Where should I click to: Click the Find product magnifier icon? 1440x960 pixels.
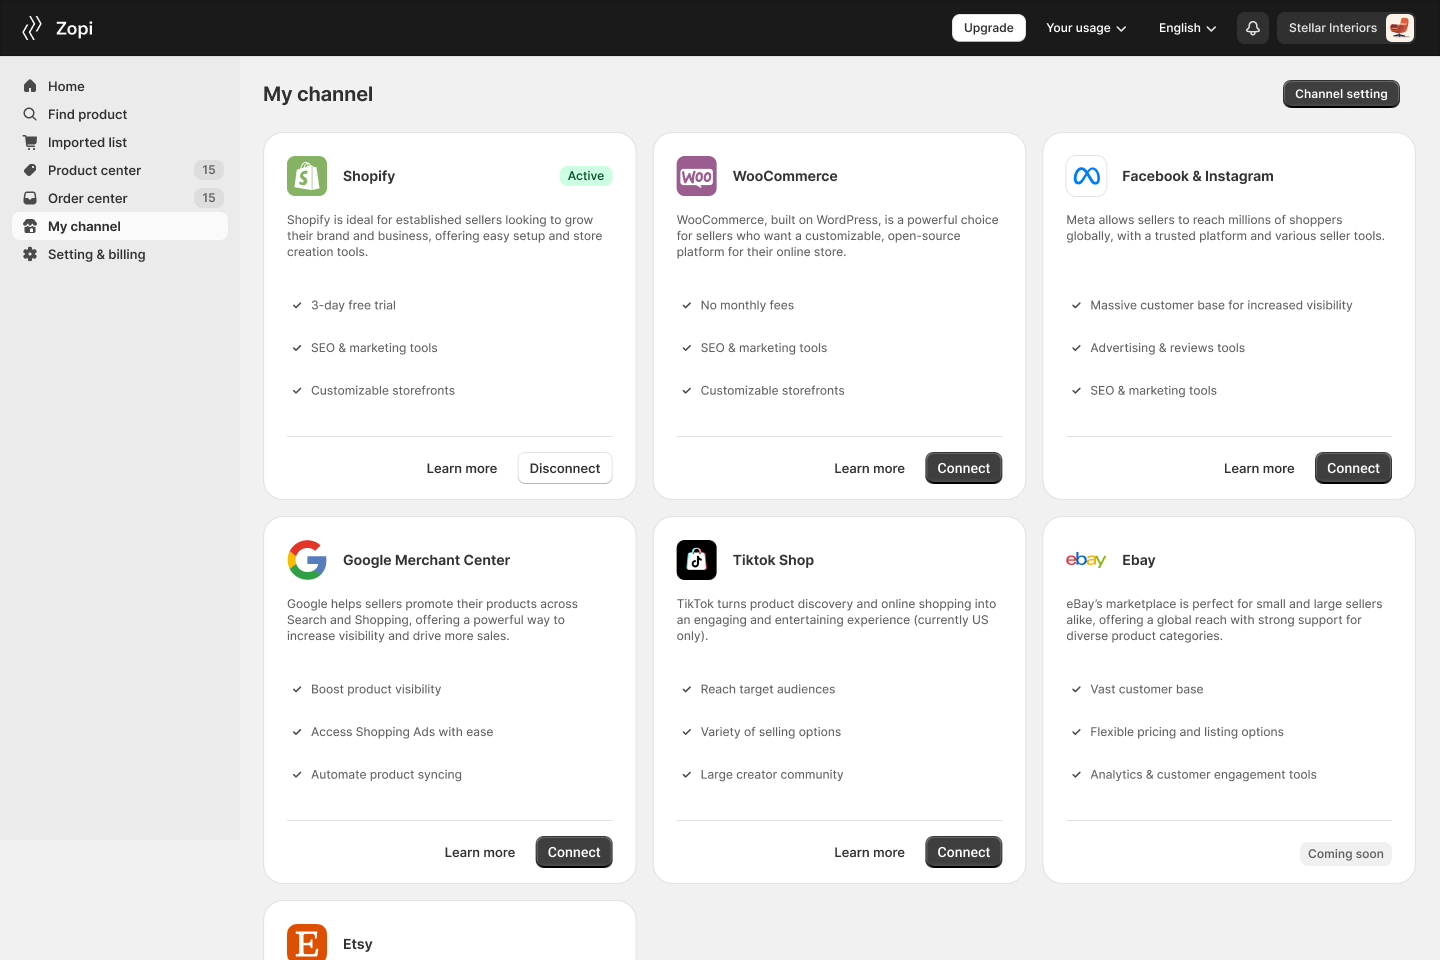tap(30, 114)
